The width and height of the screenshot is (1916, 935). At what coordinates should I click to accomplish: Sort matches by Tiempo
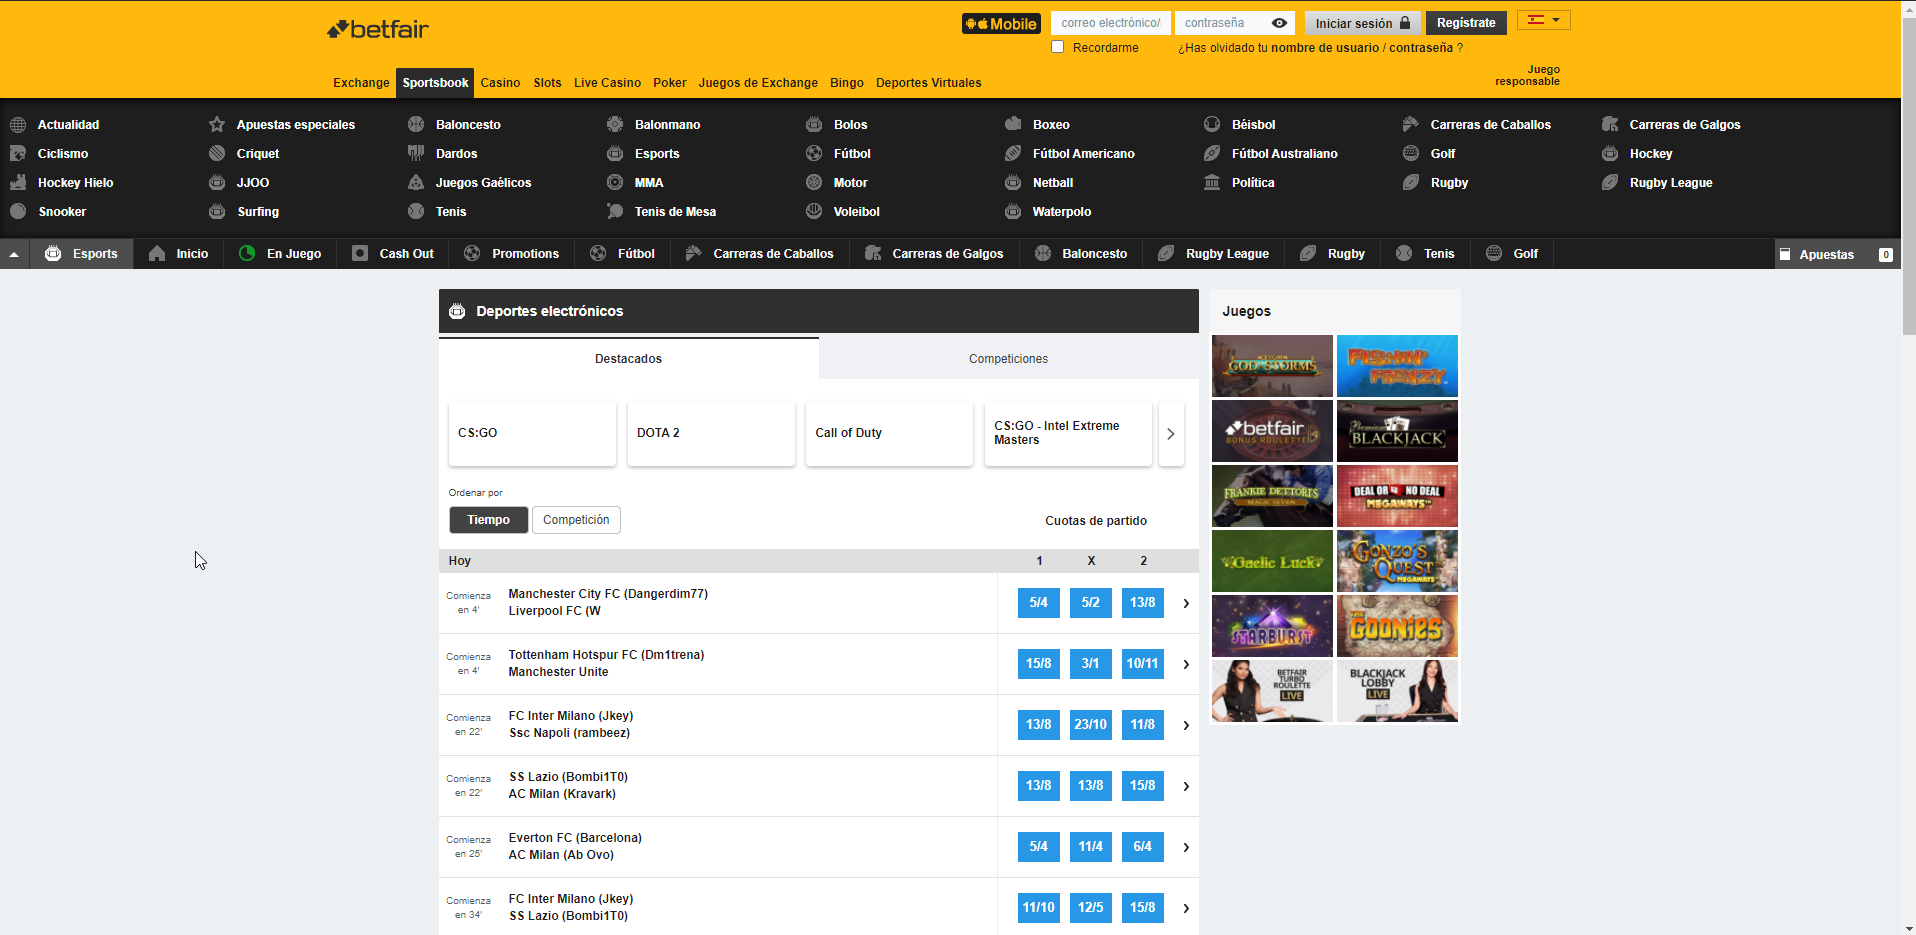pyautogui.click(x=488, y=520)
